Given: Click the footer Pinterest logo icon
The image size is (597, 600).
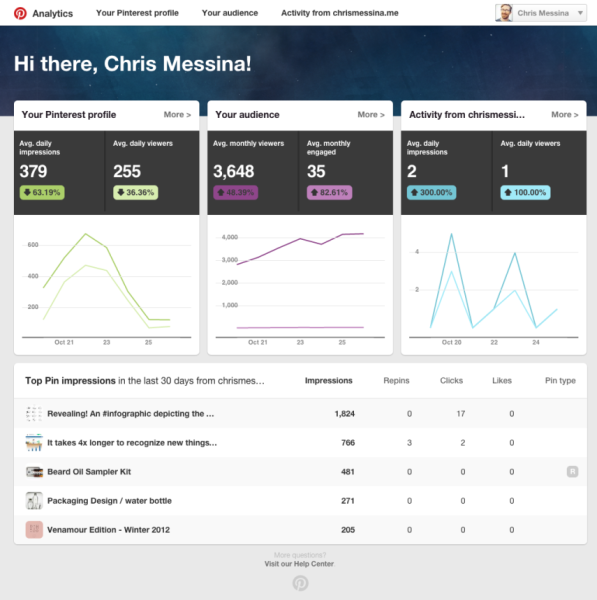Looking at the screenshot, I should coord(300,583).
